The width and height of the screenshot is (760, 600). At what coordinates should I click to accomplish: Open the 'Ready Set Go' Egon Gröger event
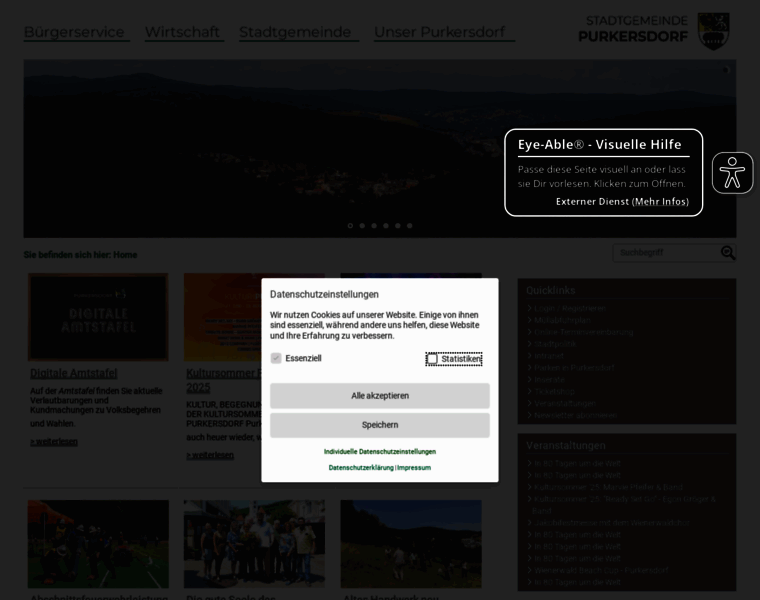pos(624,505)
